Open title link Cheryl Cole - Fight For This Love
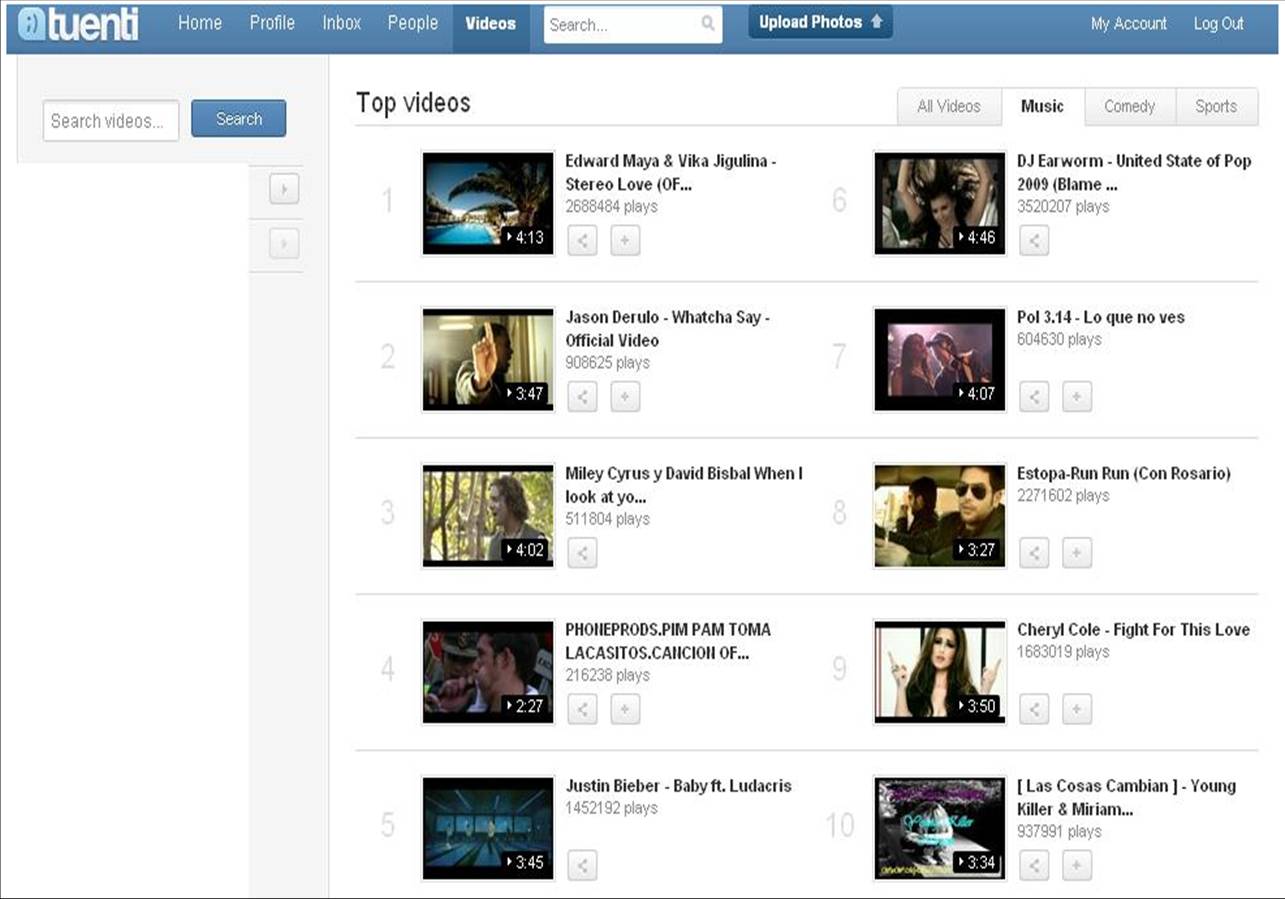Image resolution: width=1285 pixels, height=899 pixels. pos(1134,630)
